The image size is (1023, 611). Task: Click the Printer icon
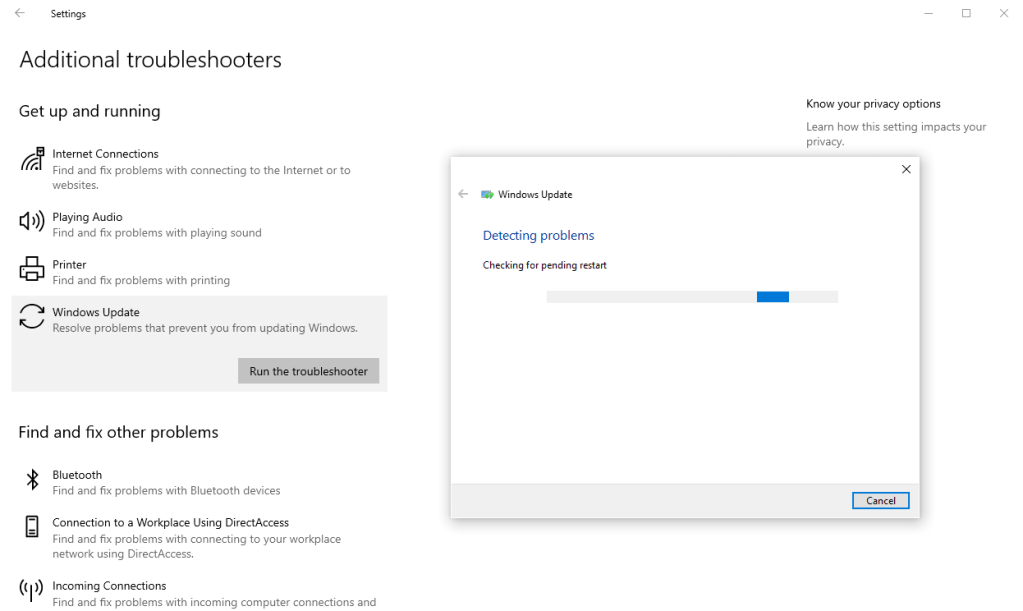(32, 270)
